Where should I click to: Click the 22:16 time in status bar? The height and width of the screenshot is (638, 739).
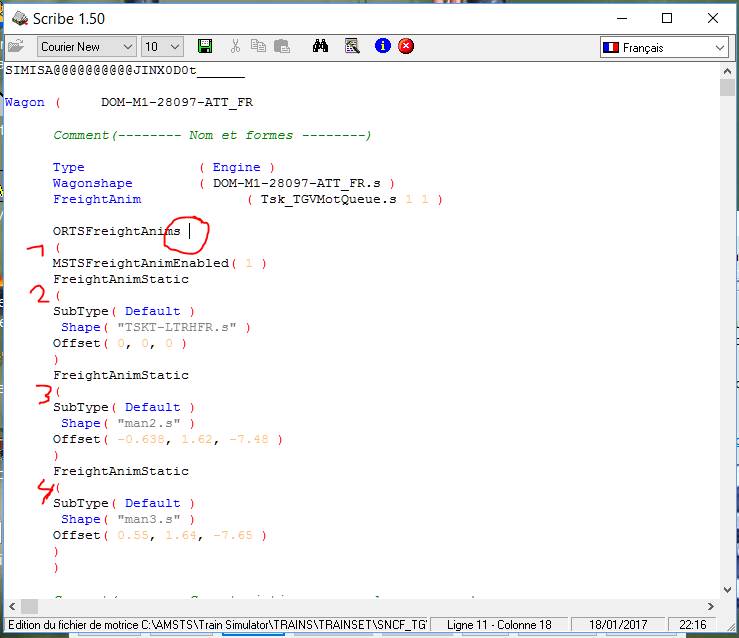tap(692, 625)
